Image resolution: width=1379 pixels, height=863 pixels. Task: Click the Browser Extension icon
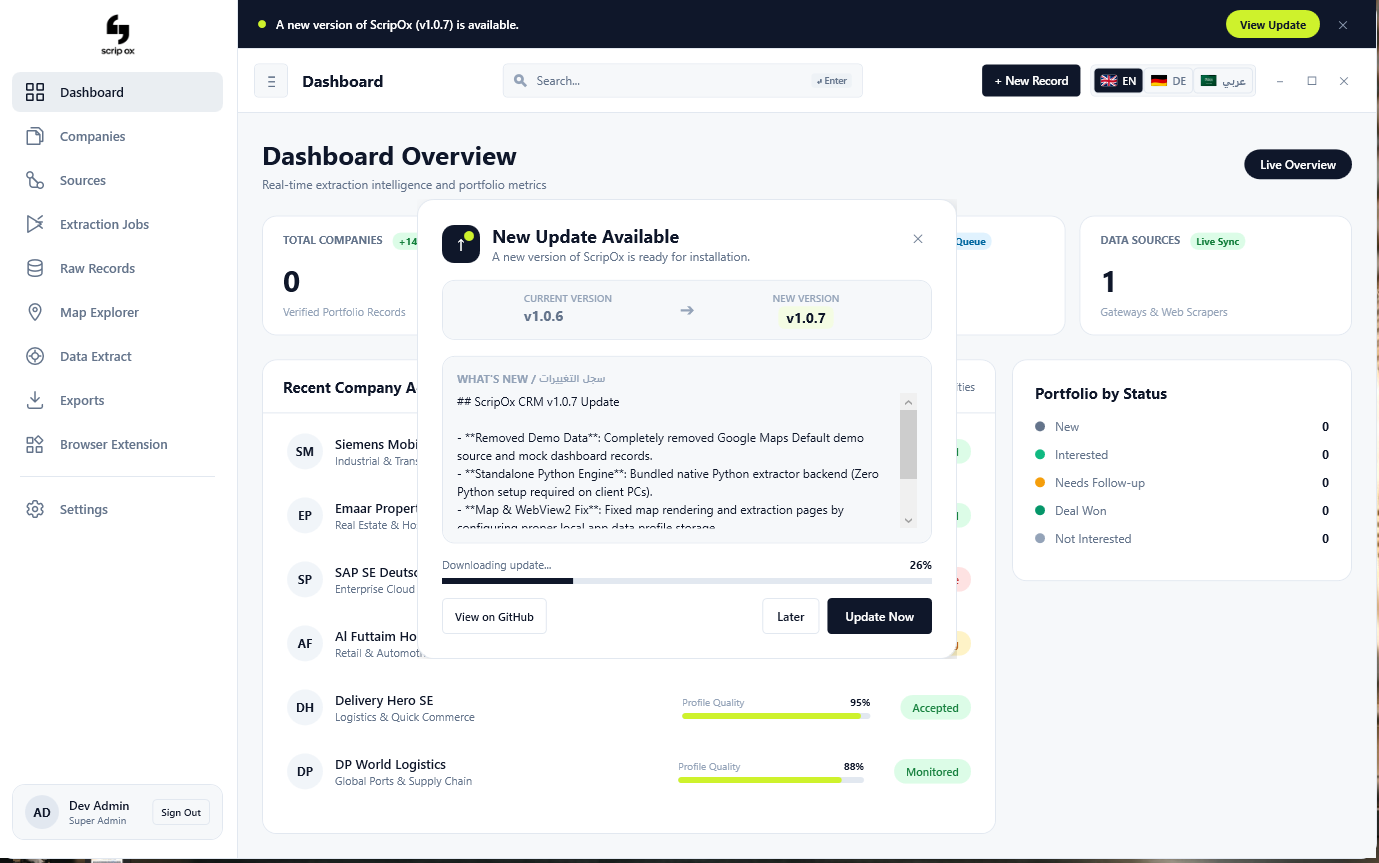tap(35, 444)
